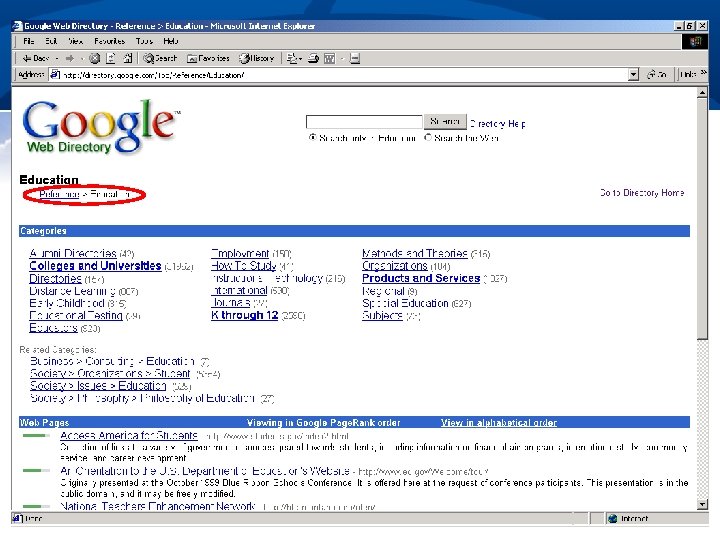This screenshot has width=720, height=540.
Task: Click the PageRank bar beside Access America for Students
Action: tap(36, 435)
